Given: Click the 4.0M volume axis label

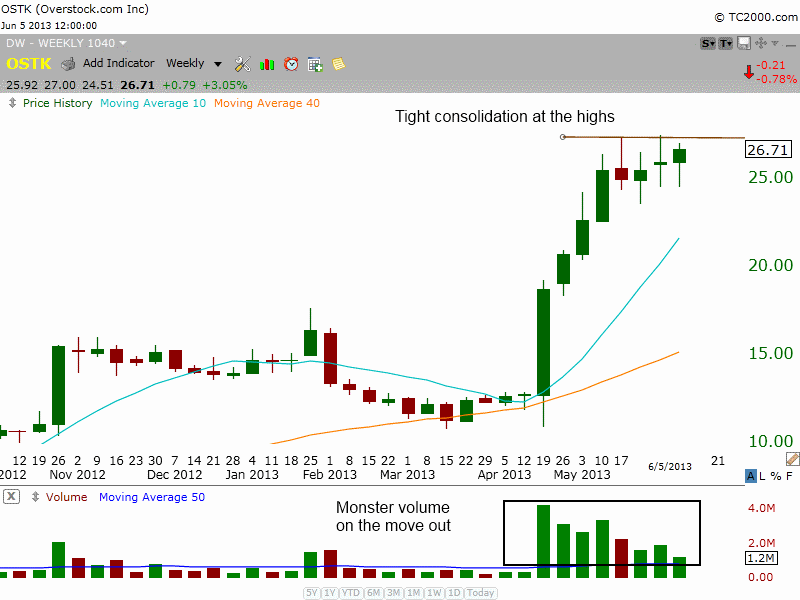Looking at the screenshot, I should click(761, 508).
